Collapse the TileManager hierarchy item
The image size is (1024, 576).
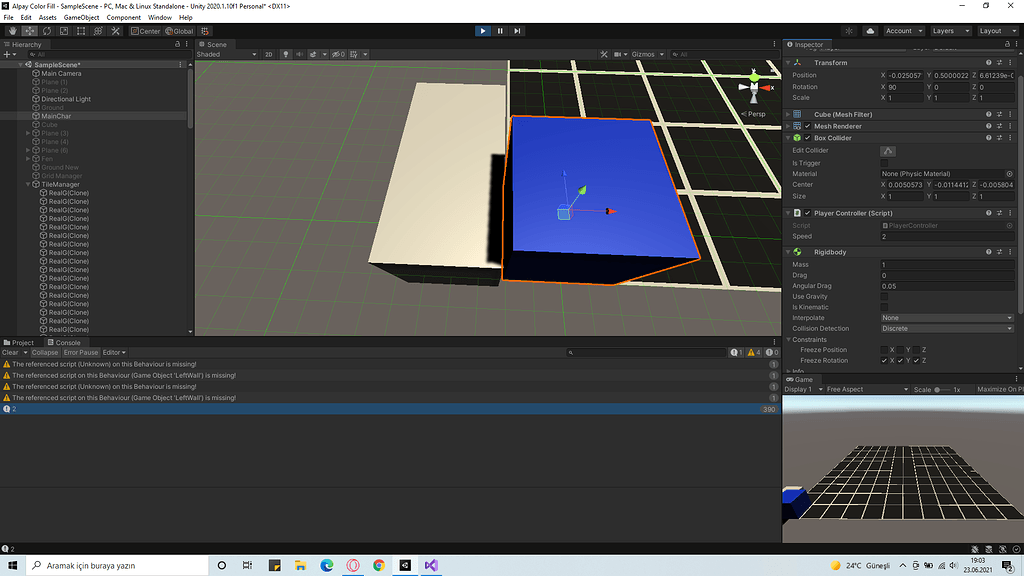click(28, 184)
